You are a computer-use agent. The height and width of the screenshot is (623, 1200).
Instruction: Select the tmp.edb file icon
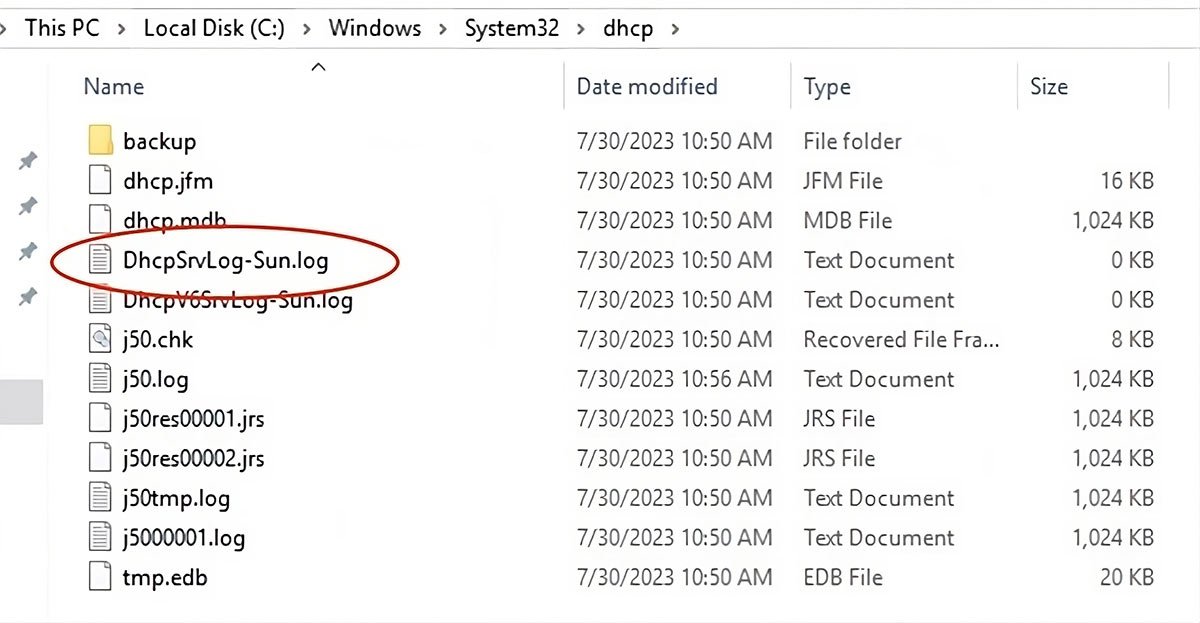point(100,577)
